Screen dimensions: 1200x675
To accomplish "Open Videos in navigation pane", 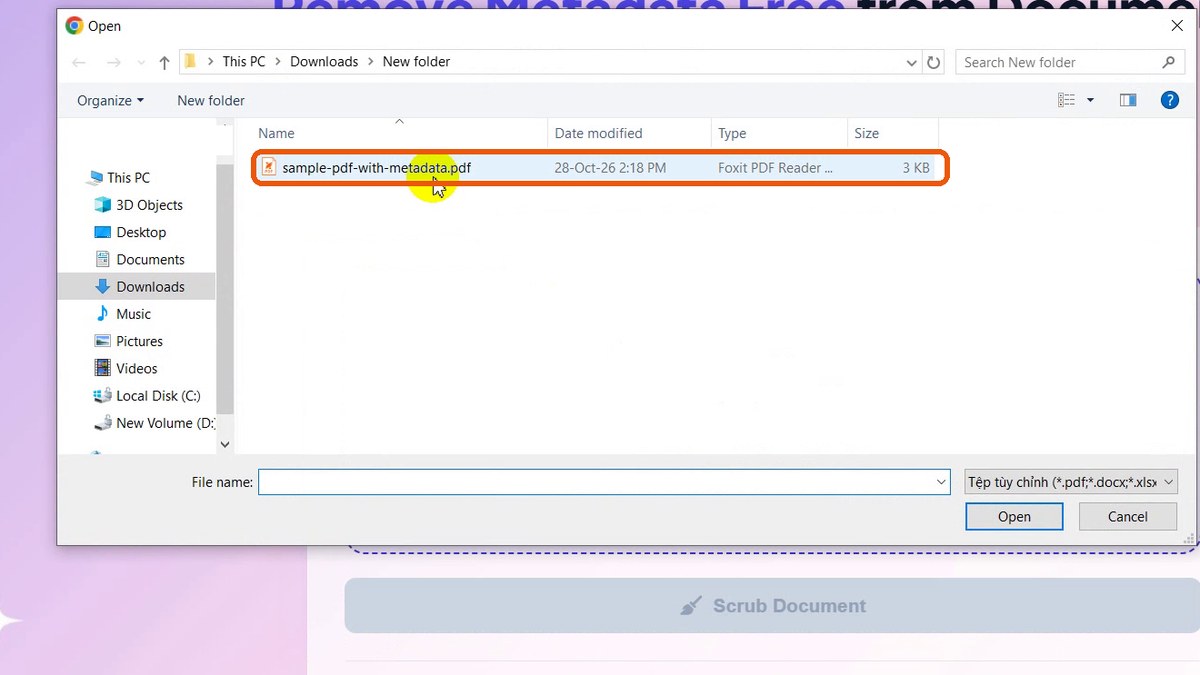I will coord(137,368).
